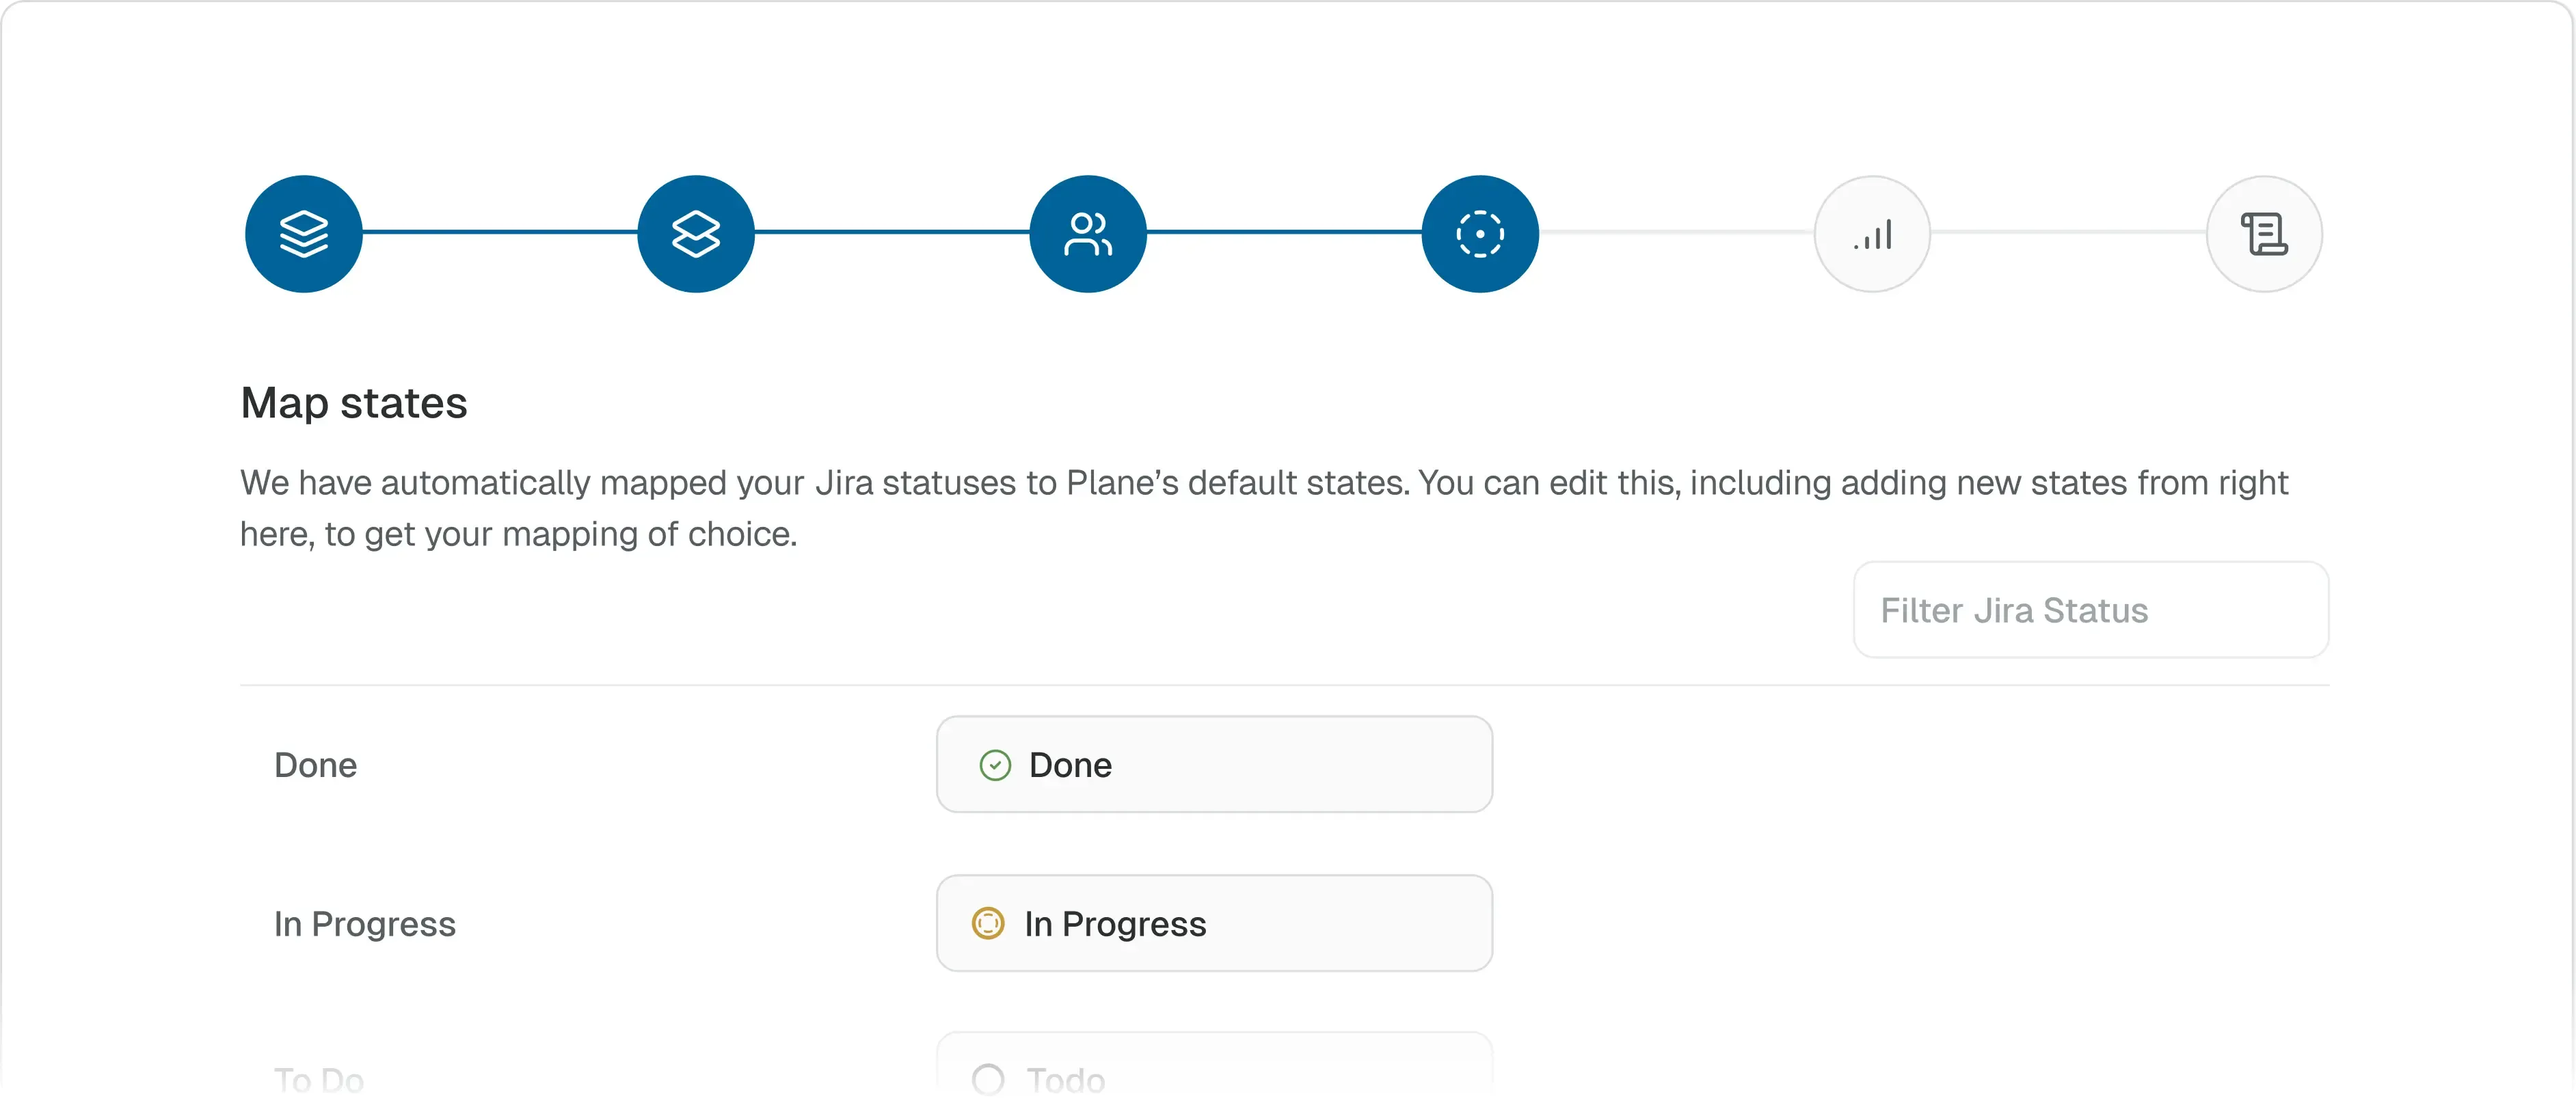Click the progress line between users and states
2576x1103 pixels.
click(x=1284, y=232)
